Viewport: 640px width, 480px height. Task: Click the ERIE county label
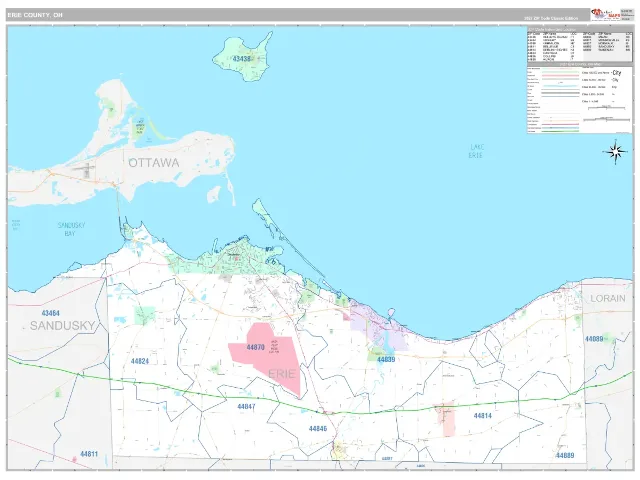(x=282, y=373)
